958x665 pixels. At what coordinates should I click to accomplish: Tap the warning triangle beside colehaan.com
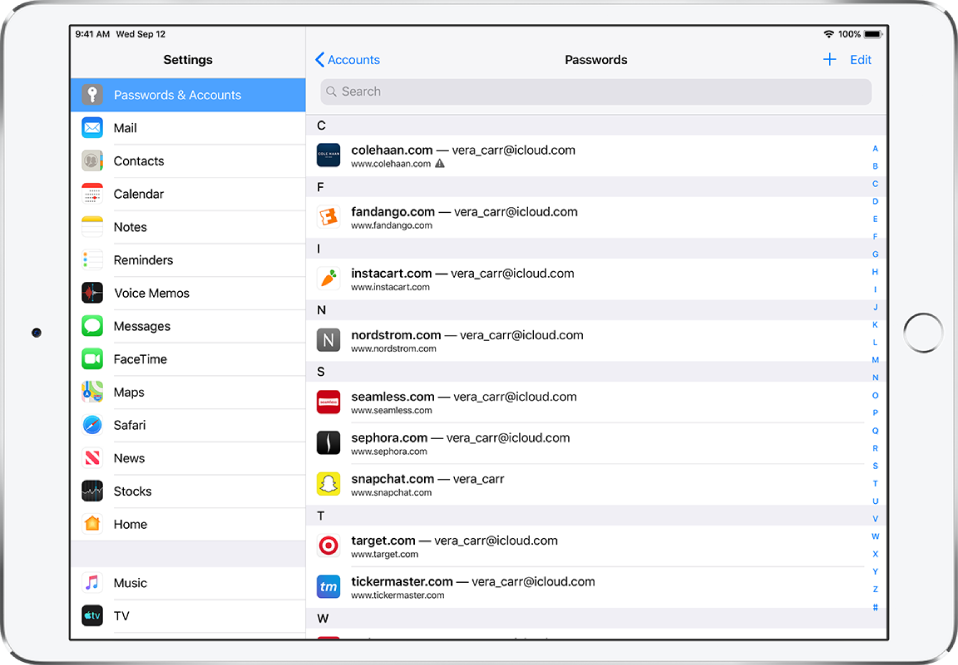(x=440, y=164)
